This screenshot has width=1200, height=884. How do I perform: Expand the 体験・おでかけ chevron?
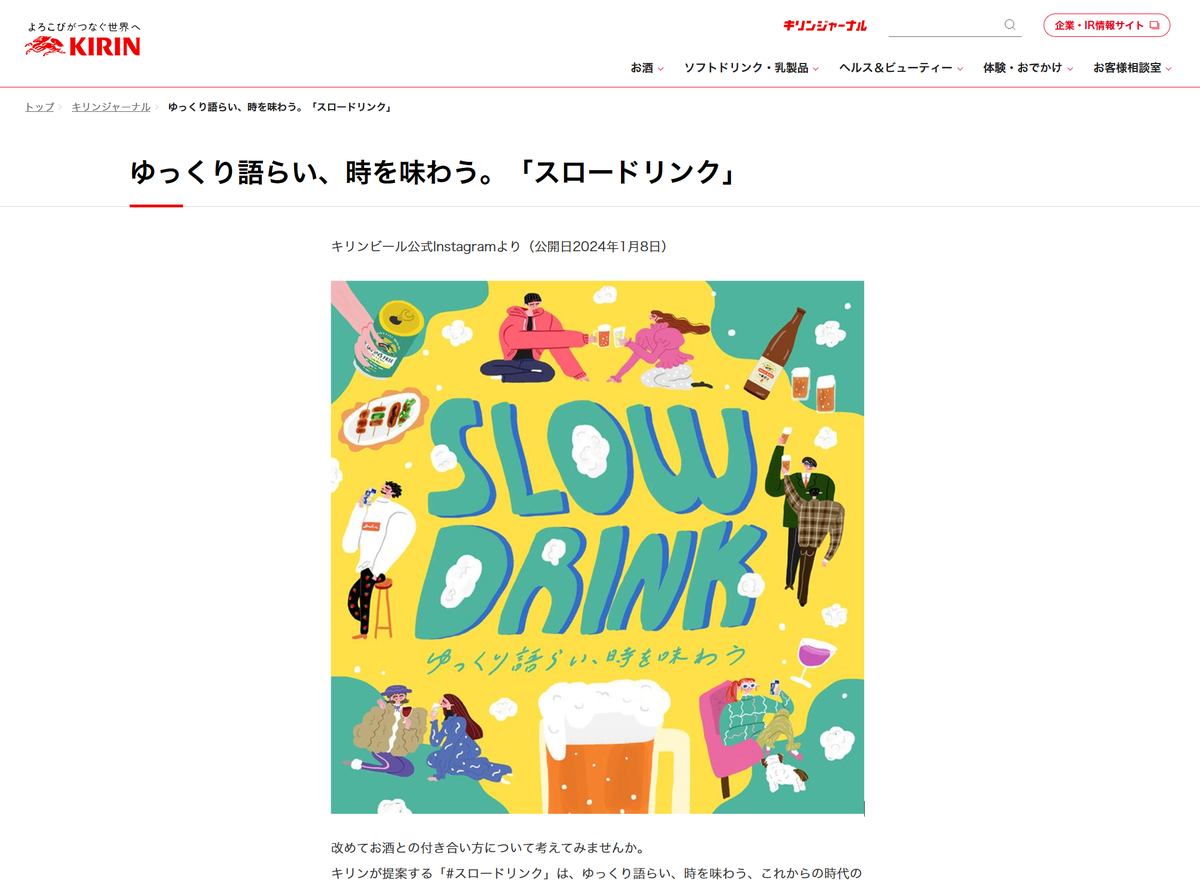click(x=1070, y=69)
